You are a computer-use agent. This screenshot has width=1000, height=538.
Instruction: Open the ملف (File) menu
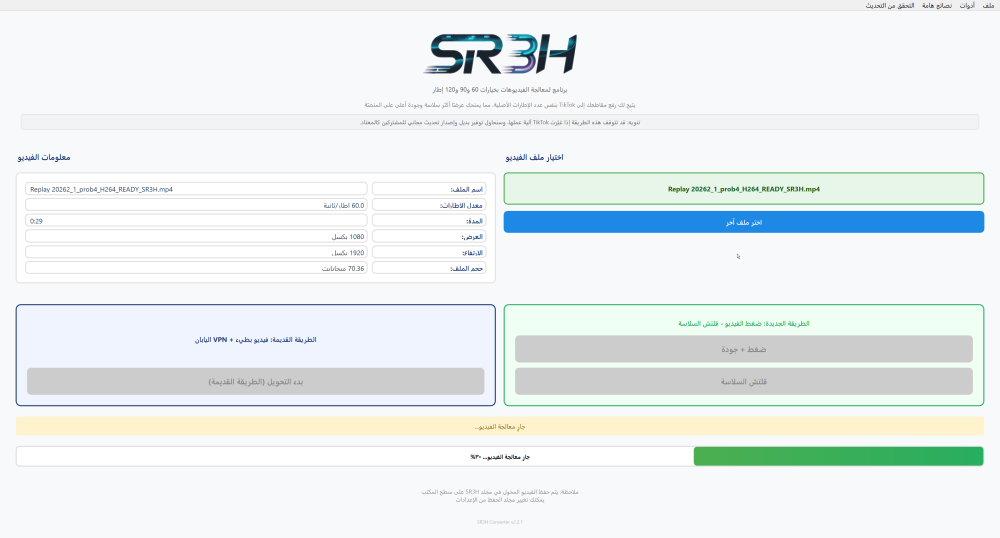[988, 5]
